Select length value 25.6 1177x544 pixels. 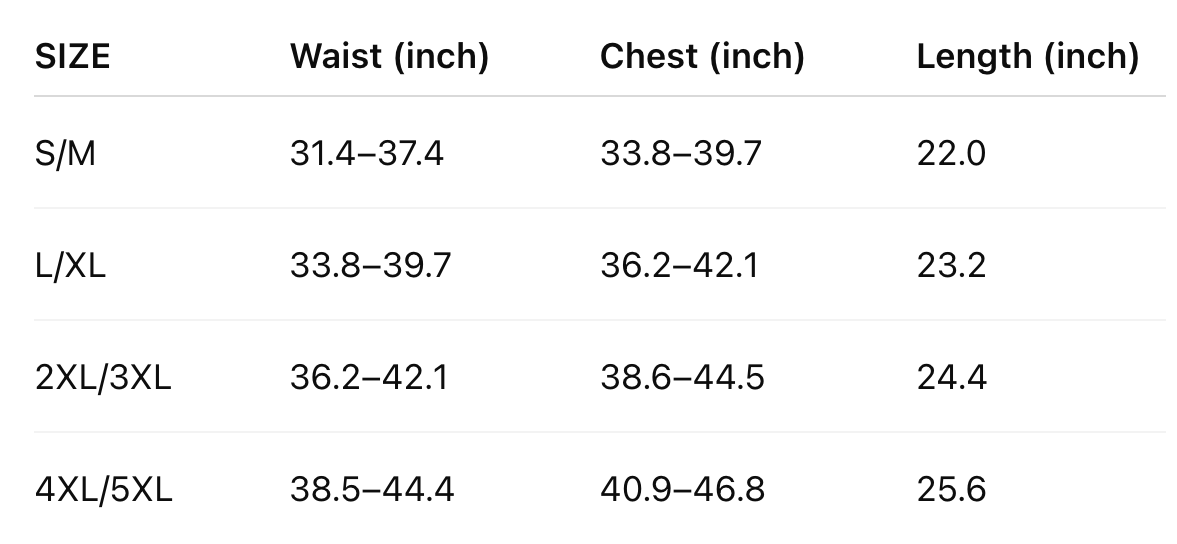pos(951,490)
